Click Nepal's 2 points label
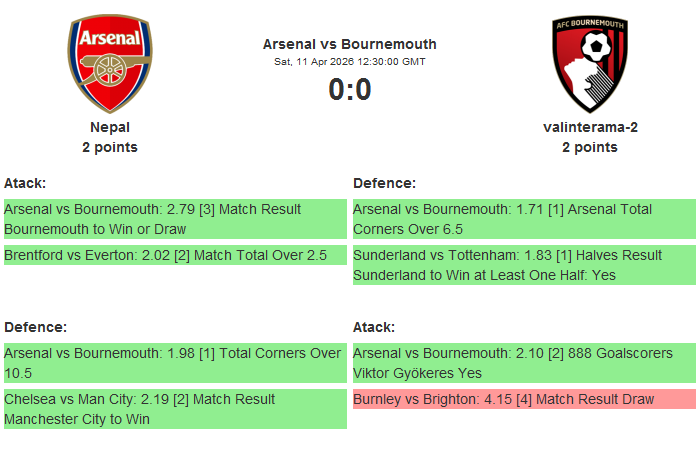 tap(110, 147)
